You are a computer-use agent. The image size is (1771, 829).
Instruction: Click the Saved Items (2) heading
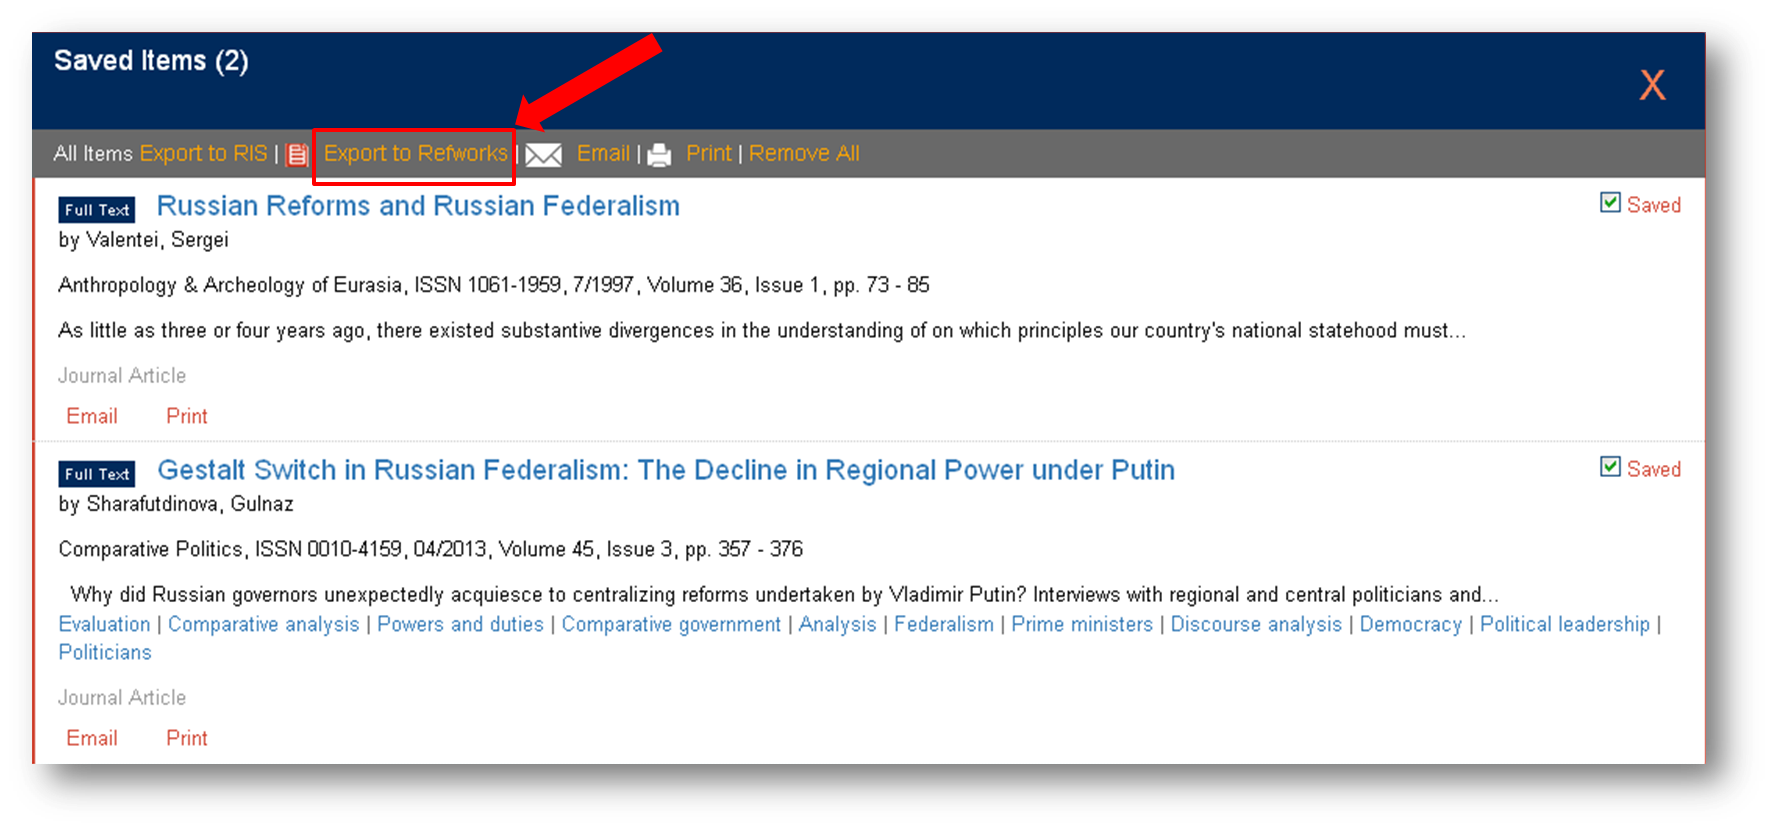pos(151,61)
